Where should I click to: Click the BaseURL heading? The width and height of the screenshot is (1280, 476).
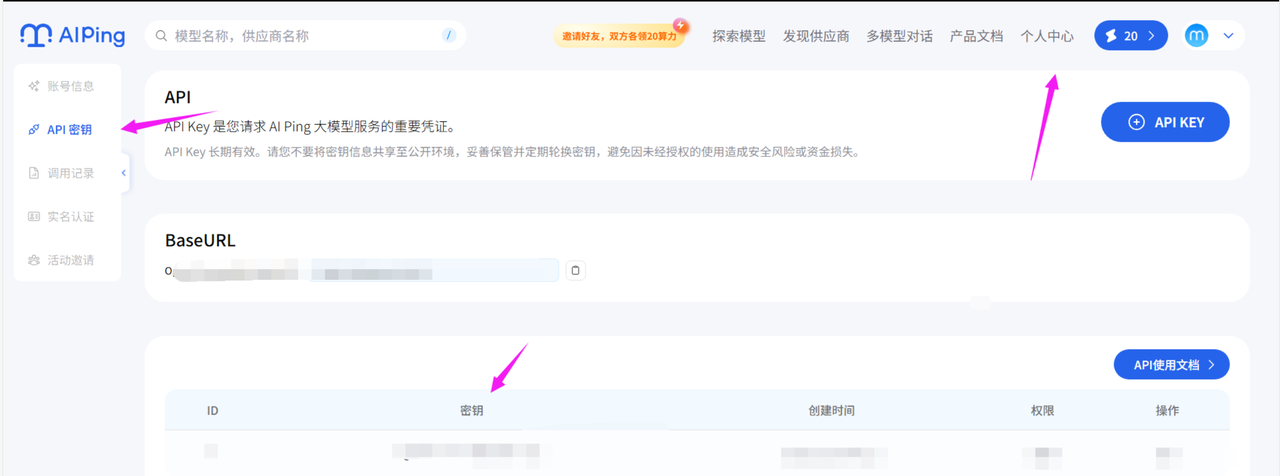pyautogui.click(x=200, y=241)
